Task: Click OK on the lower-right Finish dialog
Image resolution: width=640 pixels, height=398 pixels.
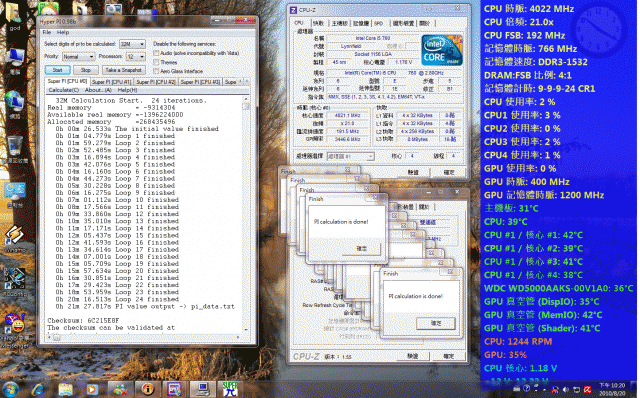Action: coord(436,323)
